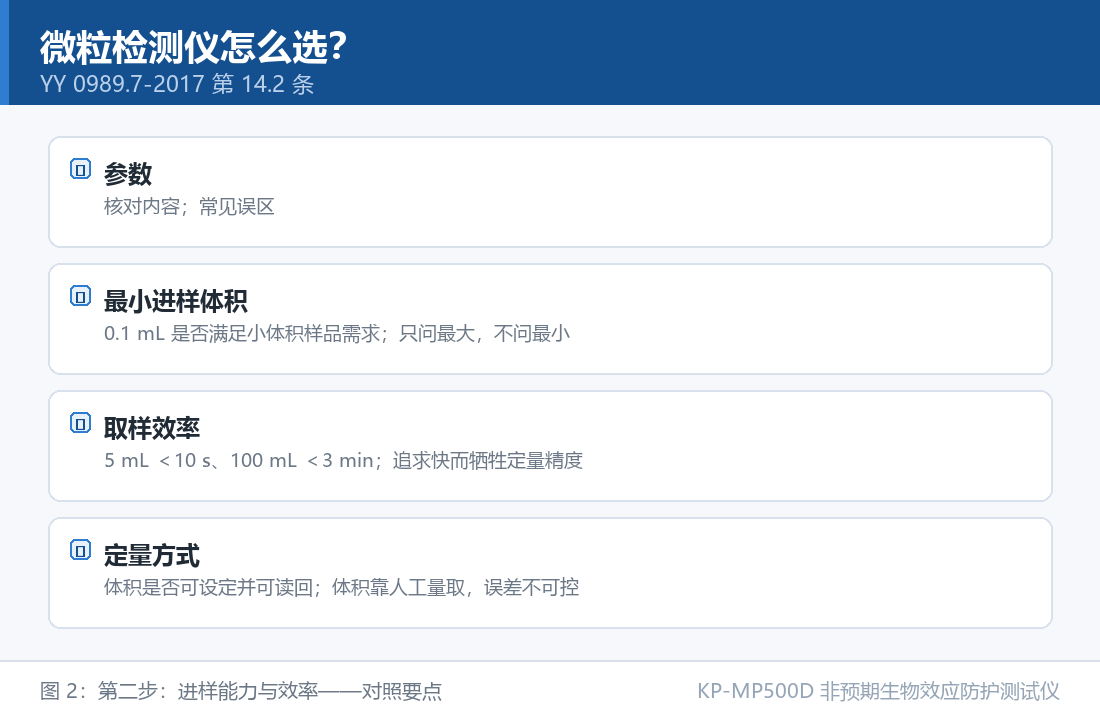Select the 参数 card heading
Image resolution: width=1100 pixels, height=720 pixels.
click(128, 174)
